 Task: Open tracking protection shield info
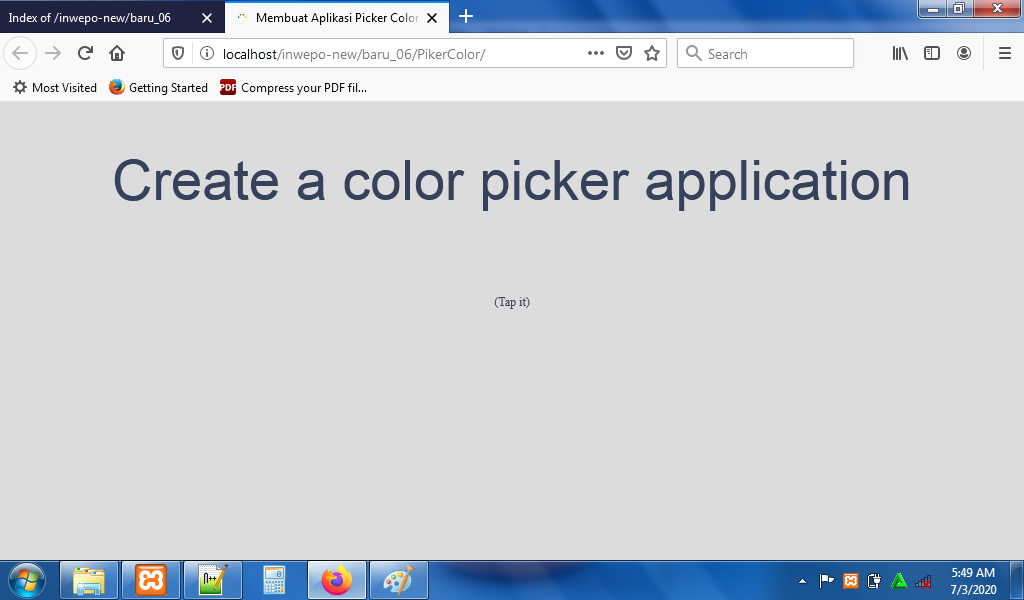[x=178, y=54]
